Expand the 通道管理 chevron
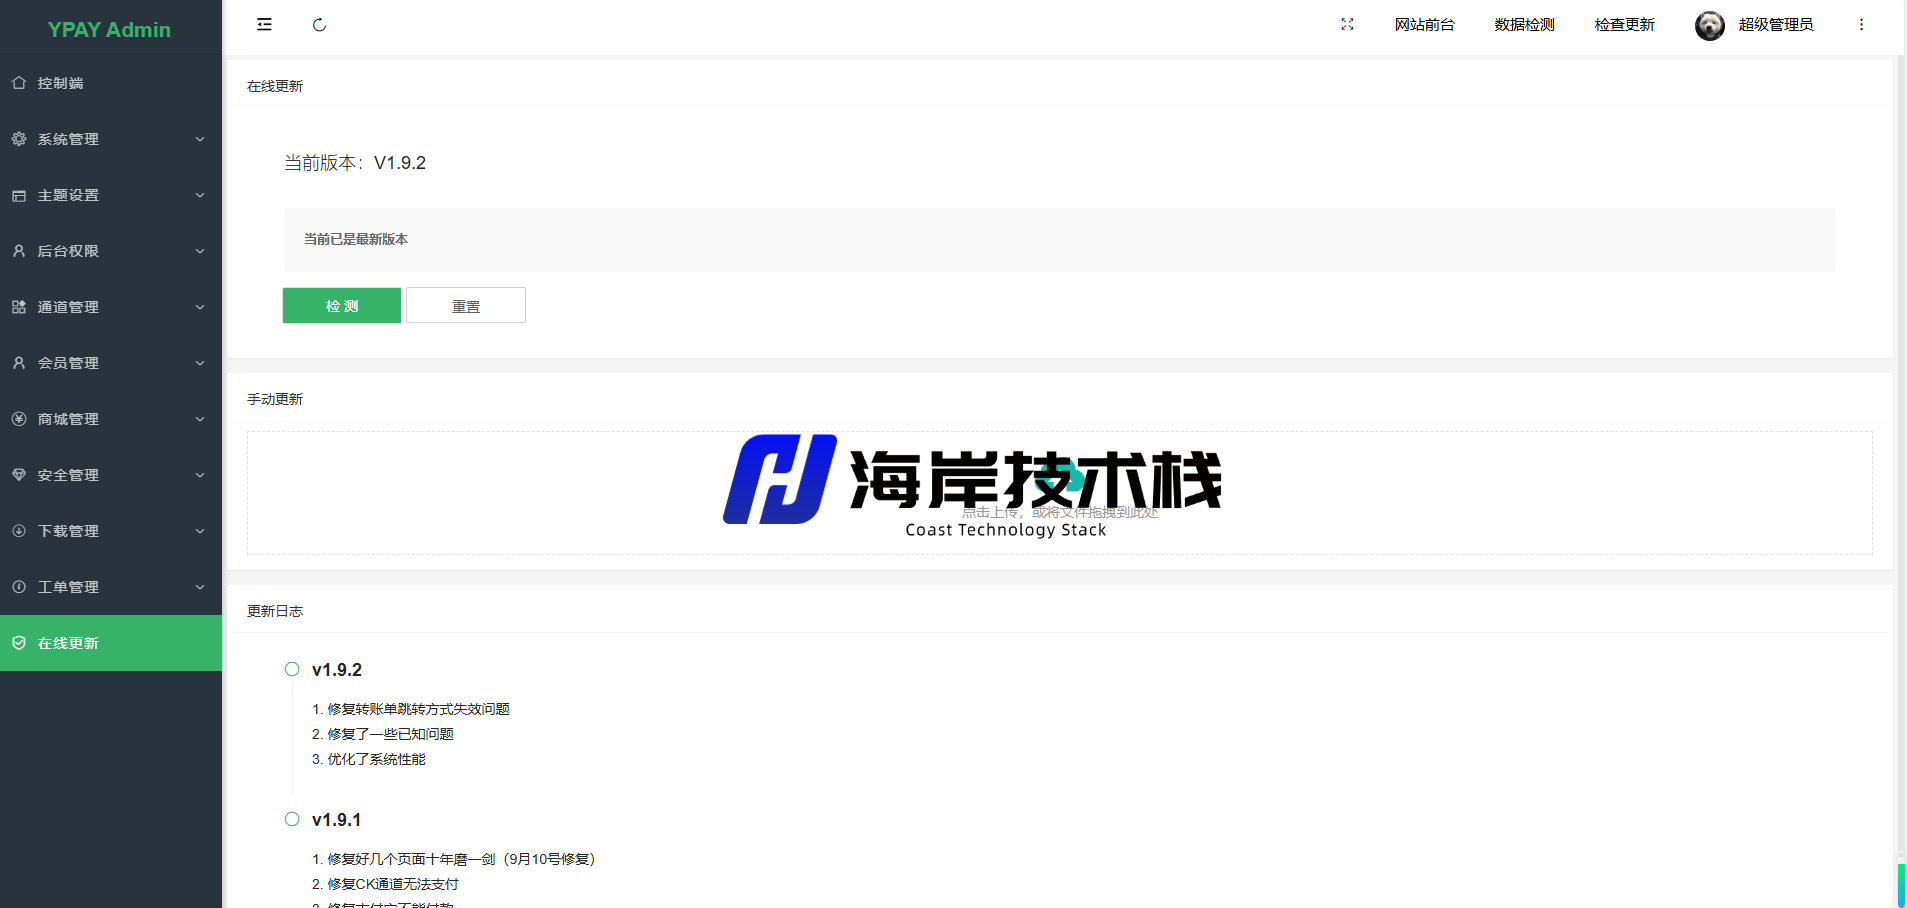 coord(200,307)
